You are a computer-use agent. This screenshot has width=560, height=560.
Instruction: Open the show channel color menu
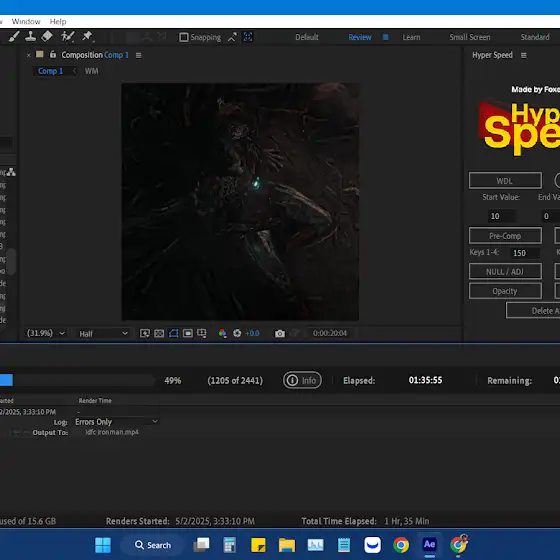[222, 333]
